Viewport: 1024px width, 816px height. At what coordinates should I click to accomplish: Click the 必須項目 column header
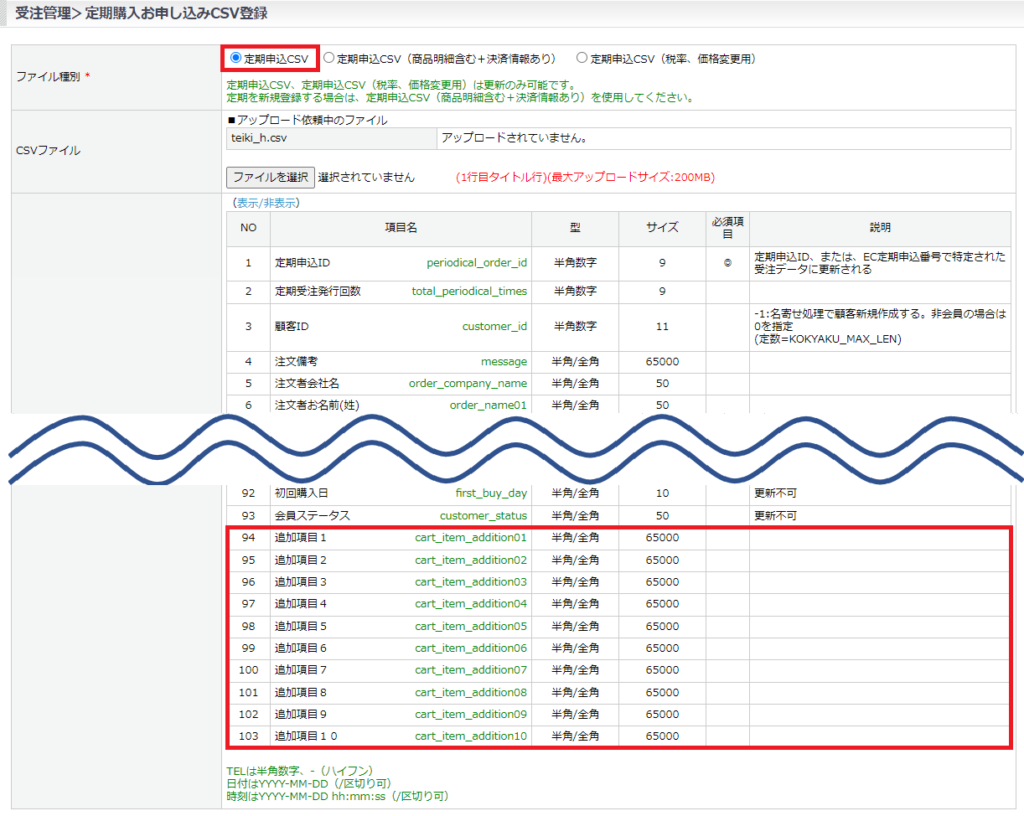pos(727,228)
